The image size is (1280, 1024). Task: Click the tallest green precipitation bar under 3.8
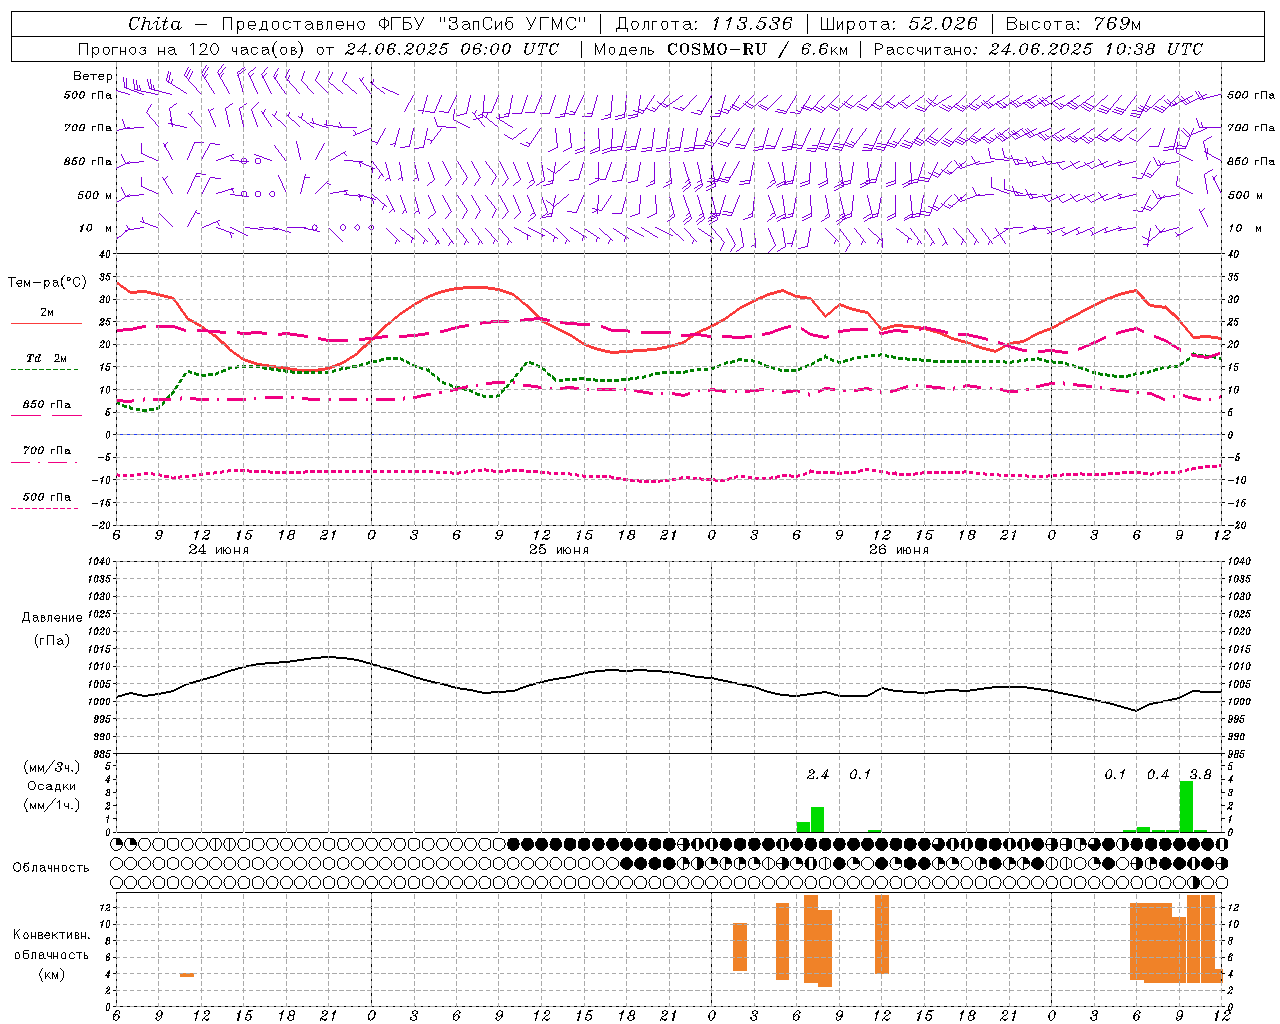click(1186, 806)
